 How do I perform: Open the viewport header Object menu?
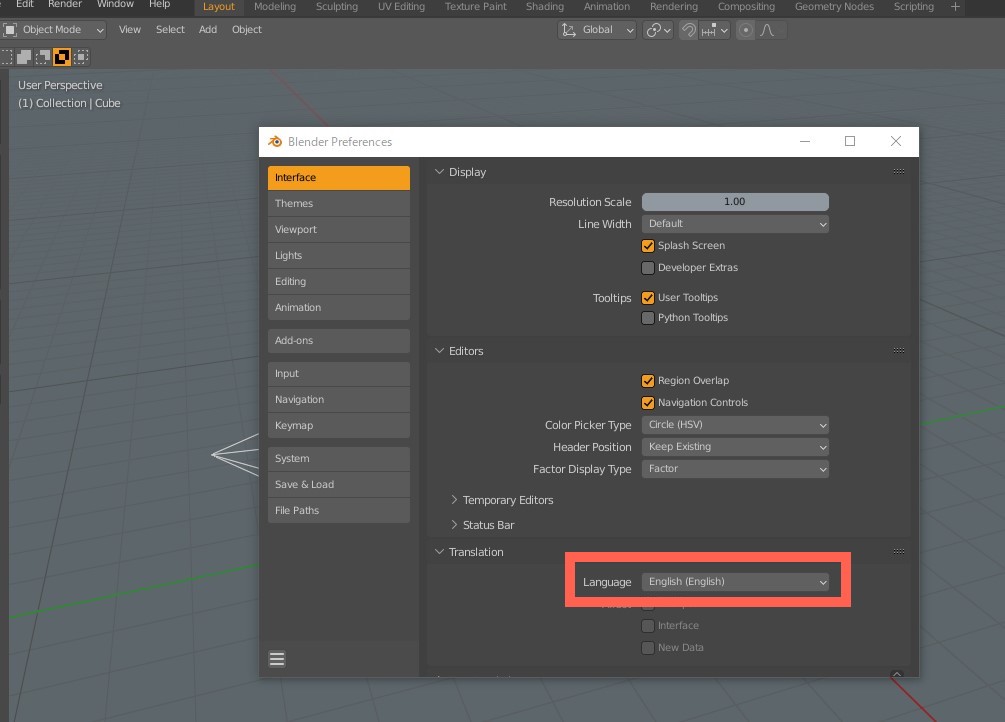(247, 29)
